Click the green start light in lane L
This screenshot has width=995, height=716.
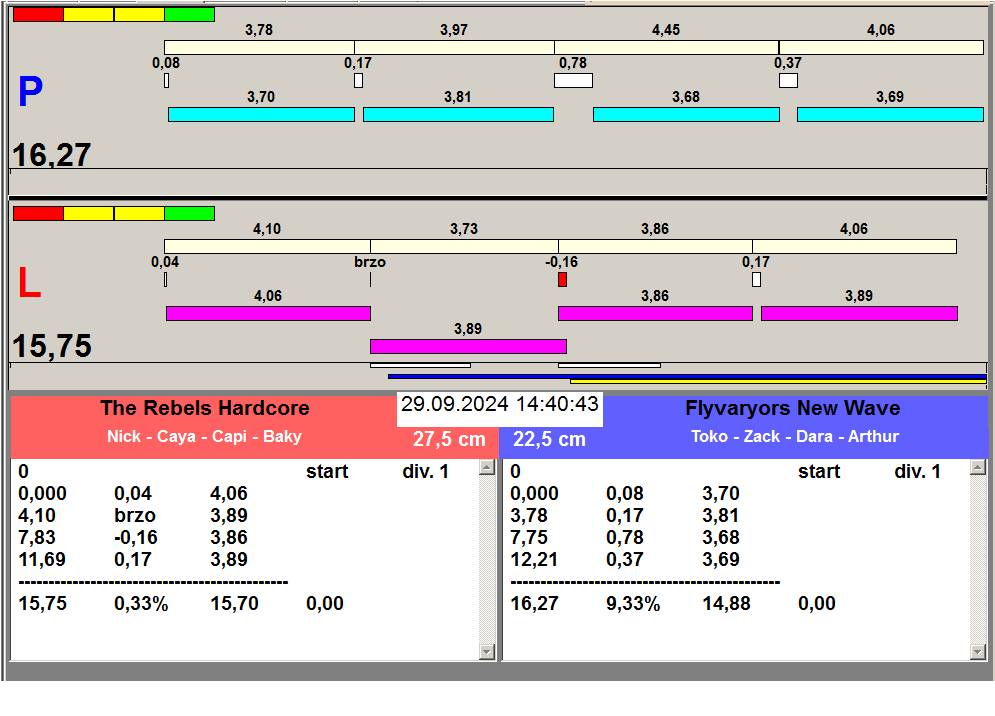click(x=189, y=213)
